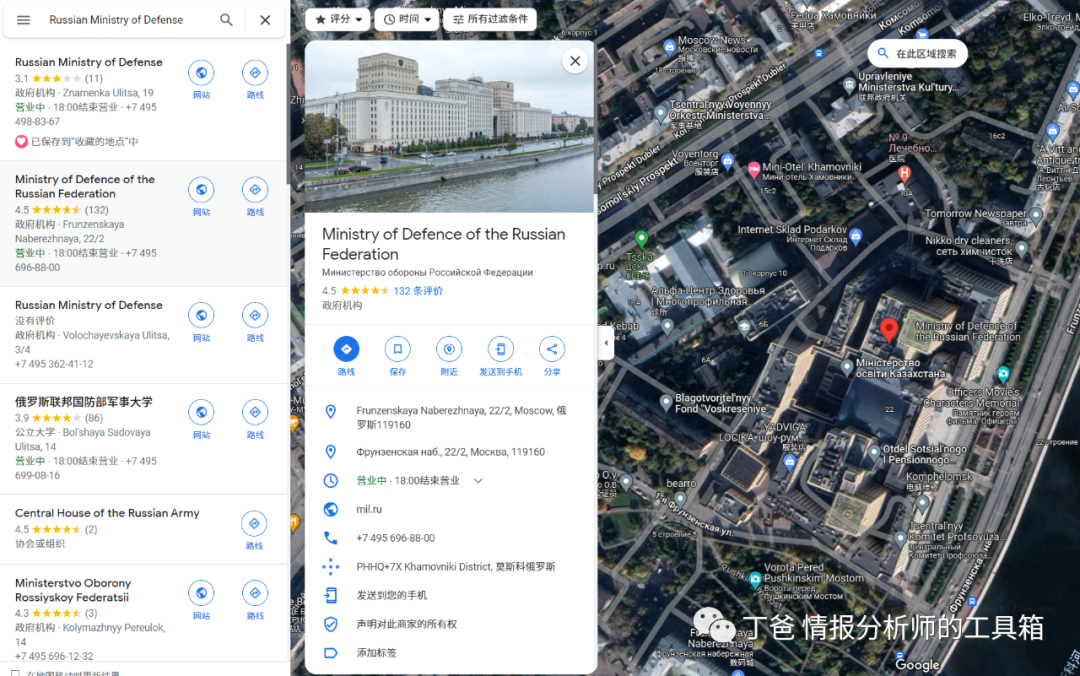The height and width of the screenshot is (676, 1080).
Task: Click the Vorota Pered Pushkinskim Mostom marker
Action: coord(755,579)
